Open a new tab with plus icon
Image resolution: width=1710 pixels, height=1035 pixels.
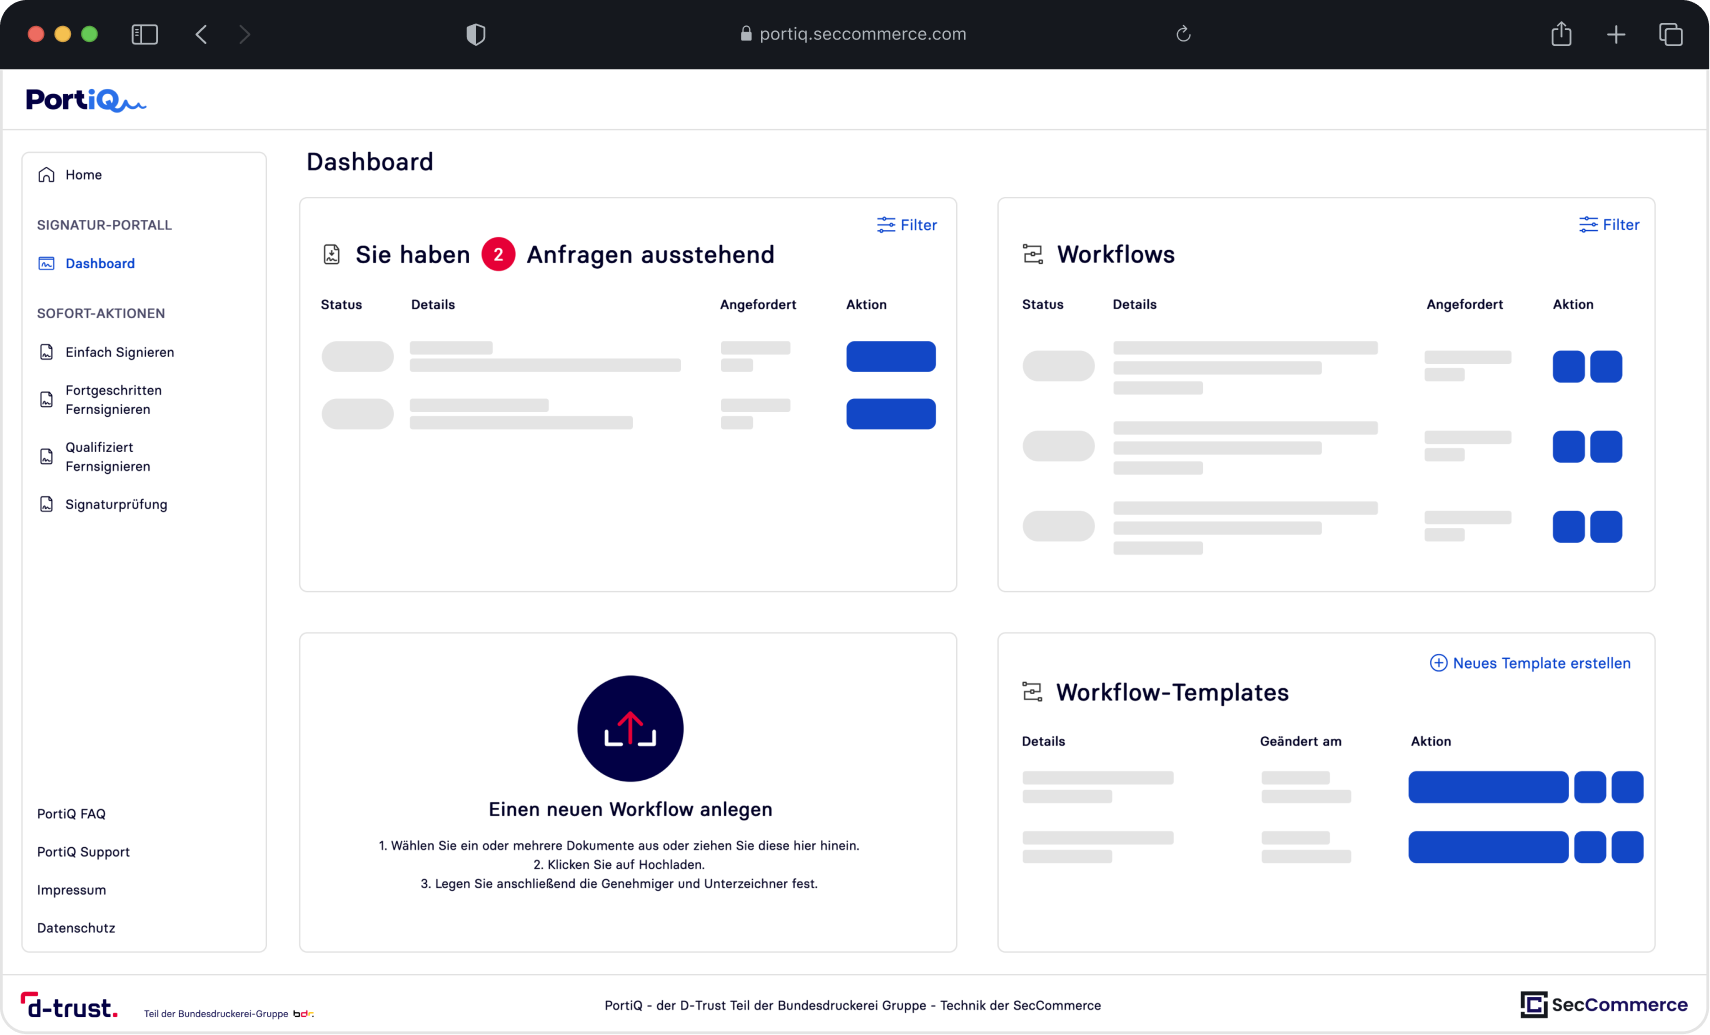coord(1616,35)
